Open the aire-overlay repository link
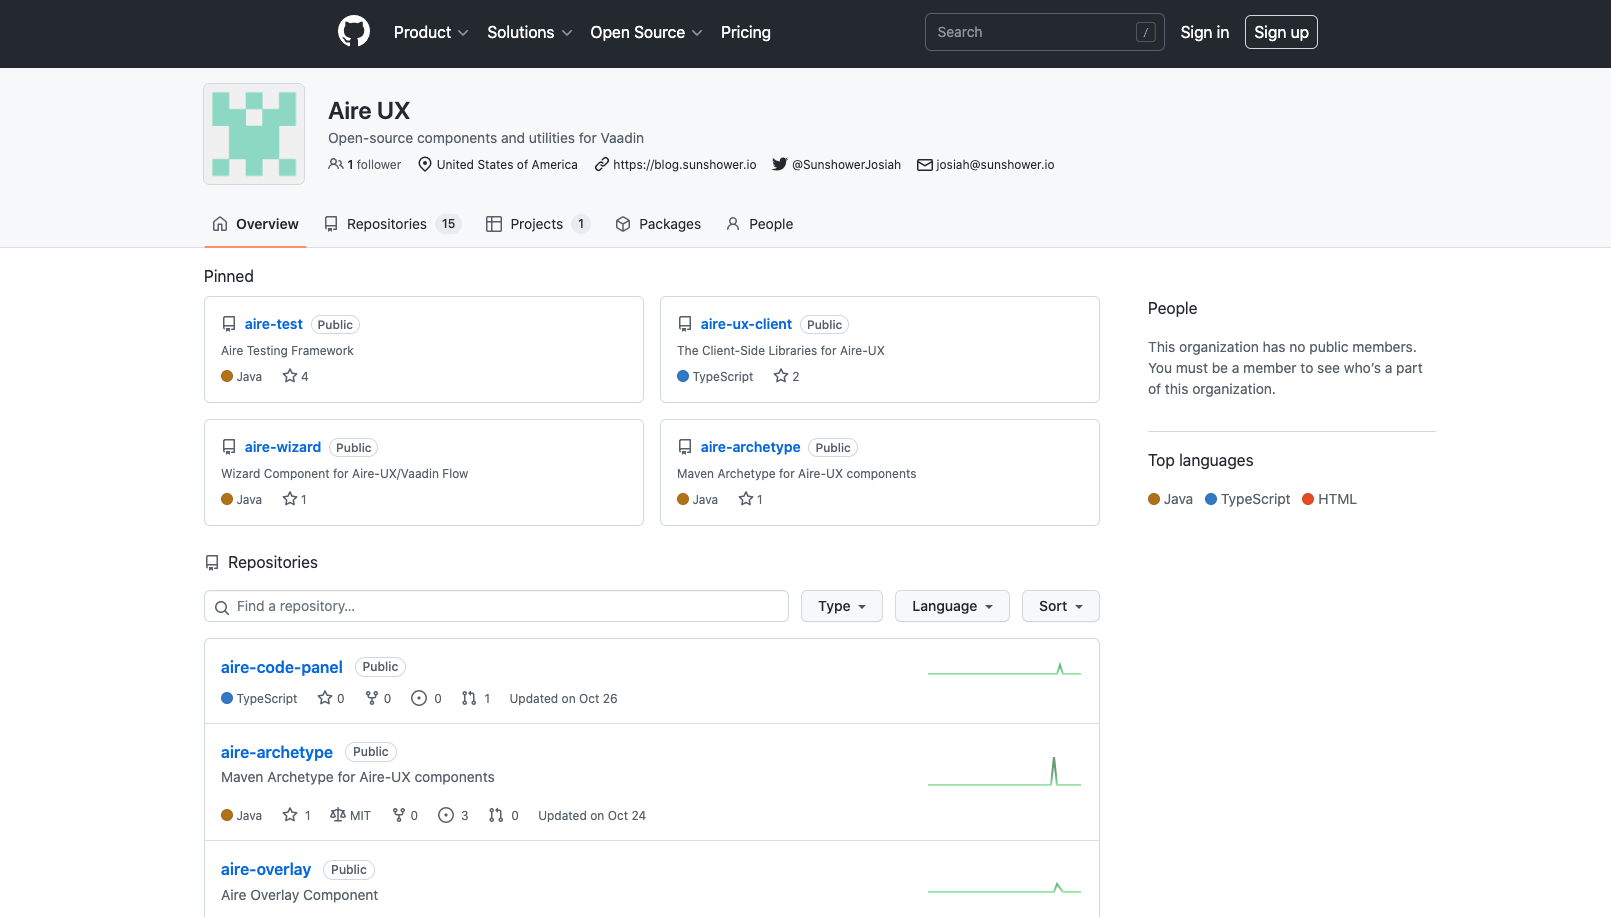The height and width of the screenshot is (917, 1611). (x=266, y=869)
